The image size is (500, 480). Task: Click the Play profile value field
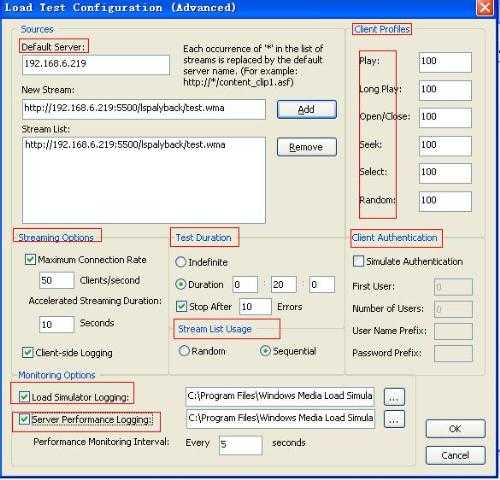click(445, 62)
